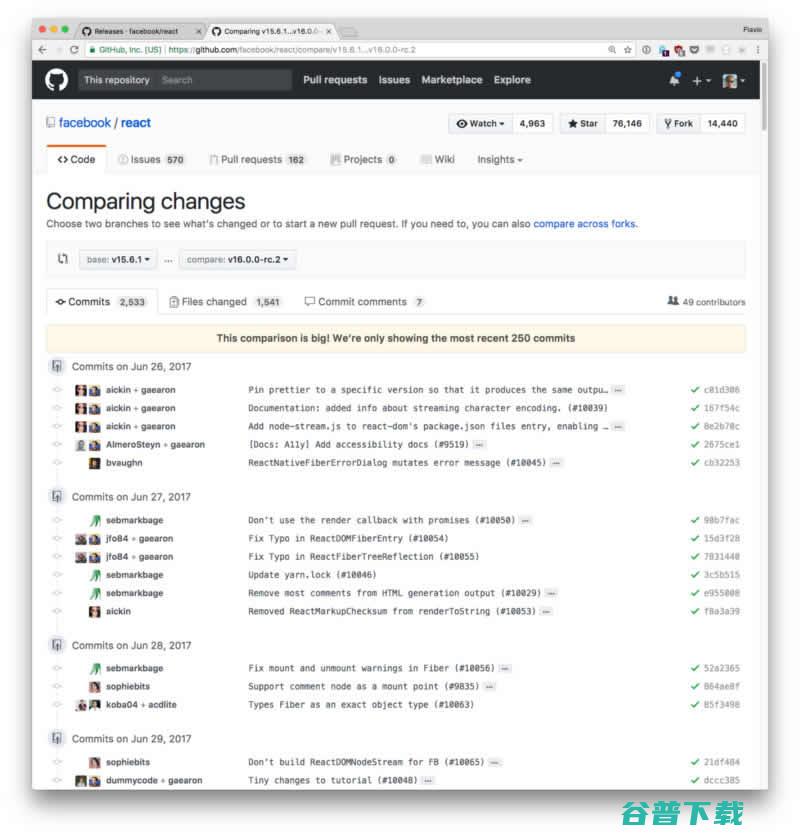Click the browser zoom magnifier icon

612,50
